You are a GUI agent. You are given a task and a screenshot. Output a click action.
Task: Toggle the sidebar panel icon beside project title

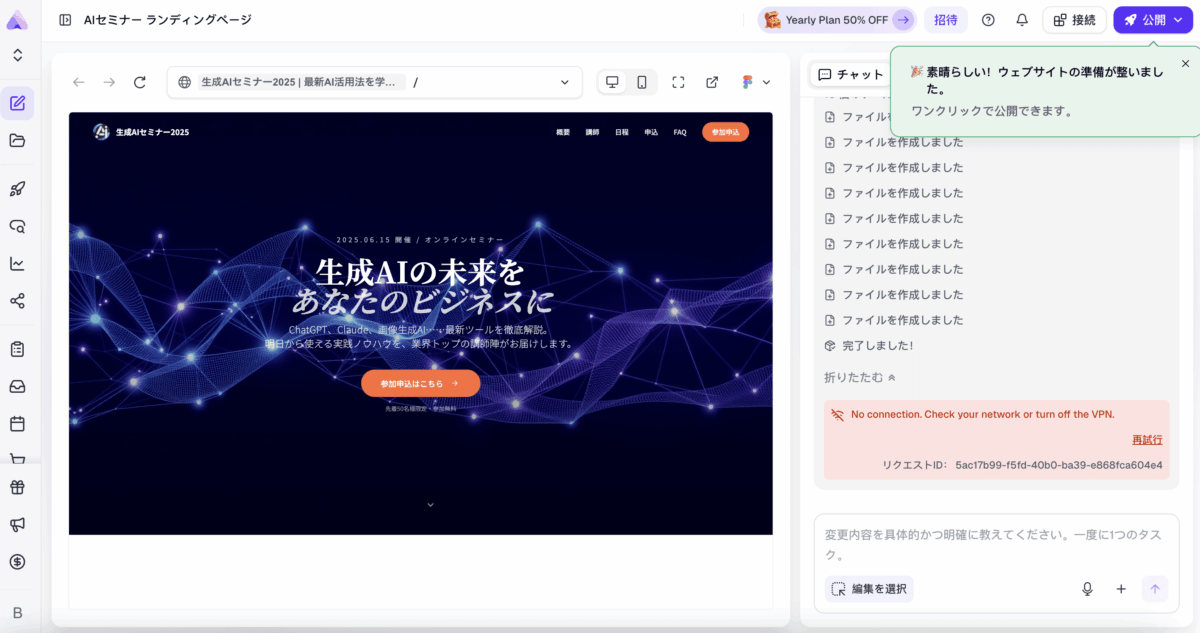[65, 20]
